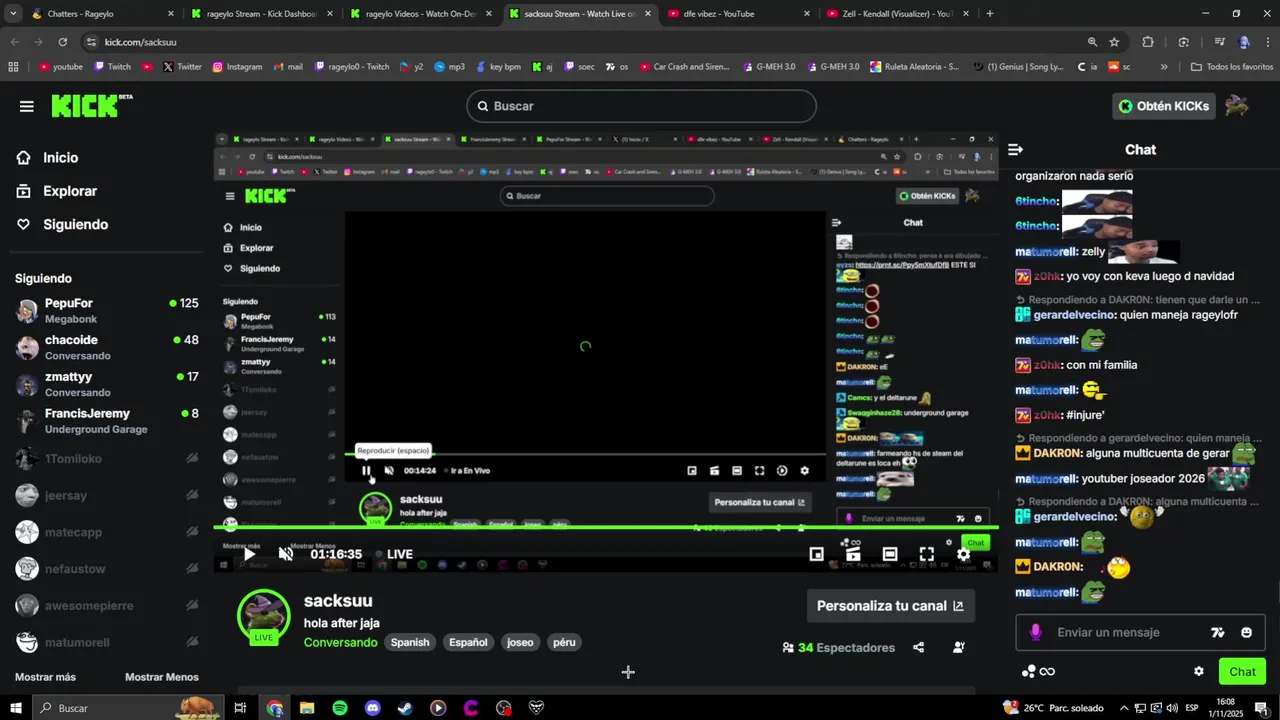
Task: Click the Obtén KICKs button
Action: (x=1163, y=106)
